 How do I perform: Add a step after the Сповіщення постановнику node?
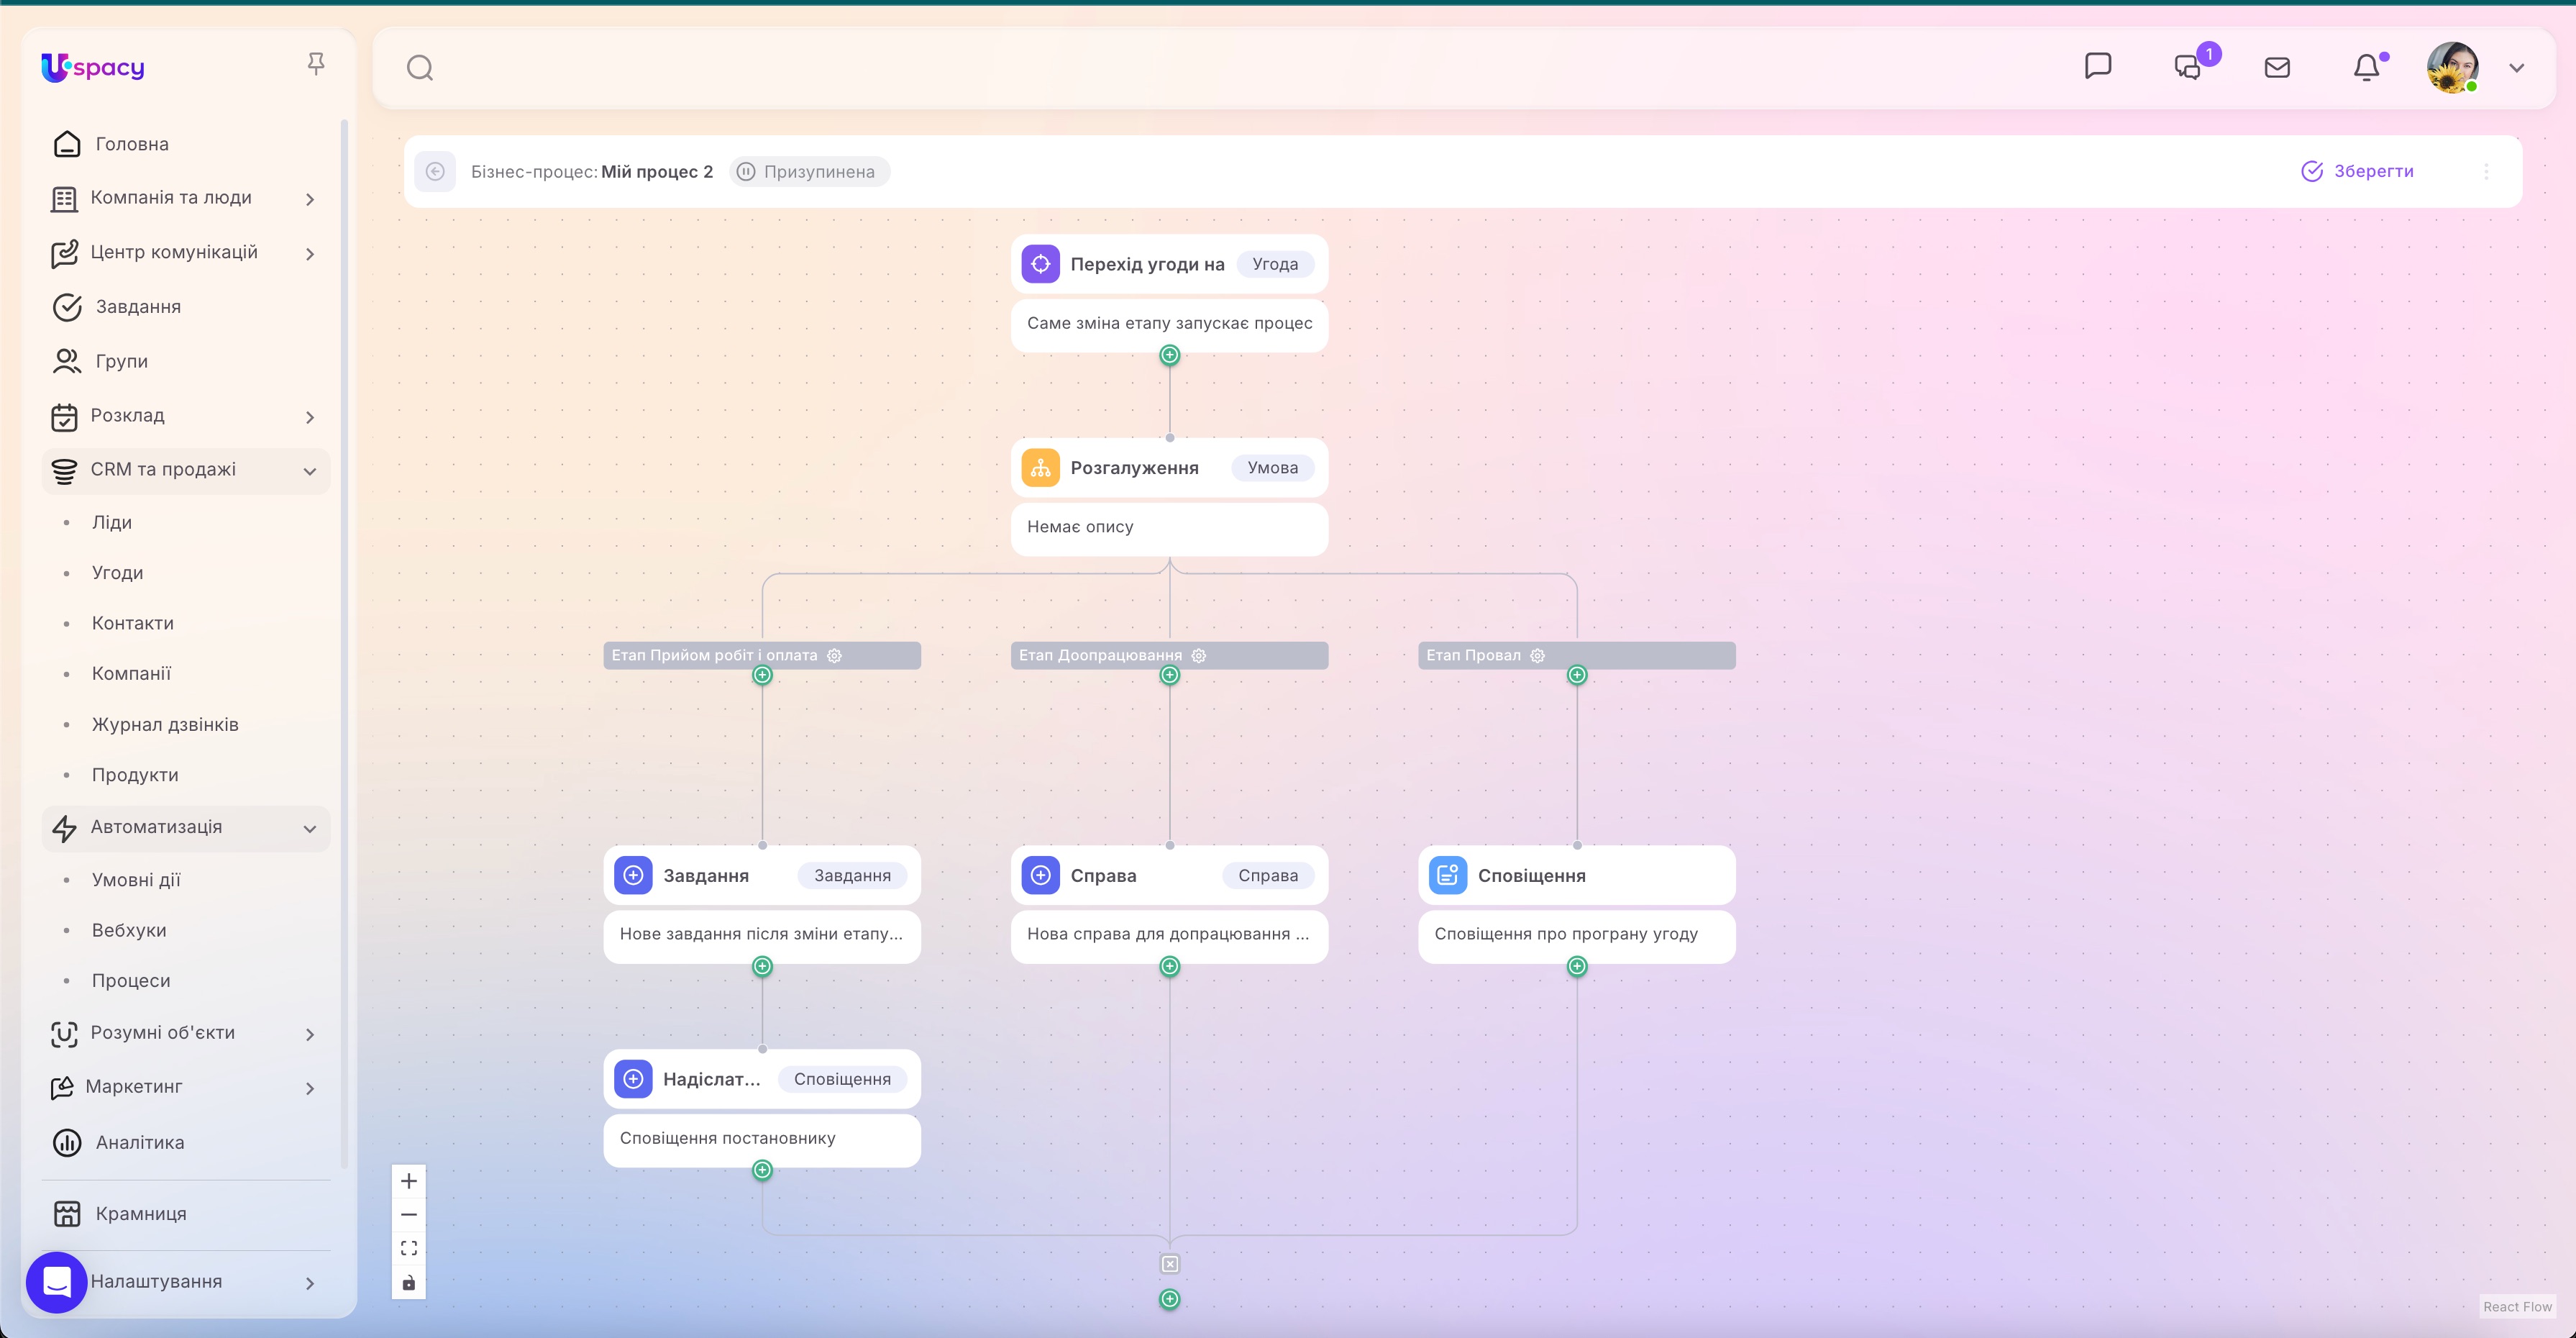pyautogui.click(x=762, y=1170)
